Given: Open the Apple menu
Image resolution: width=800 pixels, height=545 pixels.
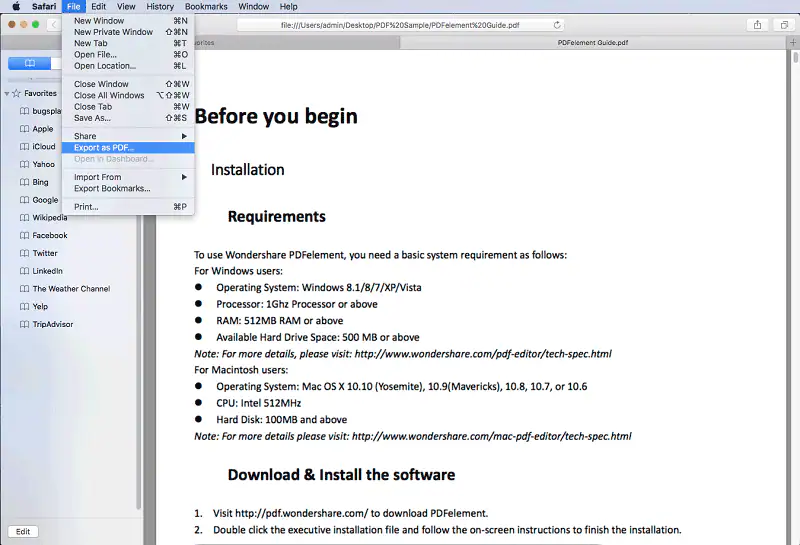Looking at the screenshot, I should (x=16, y=7).
